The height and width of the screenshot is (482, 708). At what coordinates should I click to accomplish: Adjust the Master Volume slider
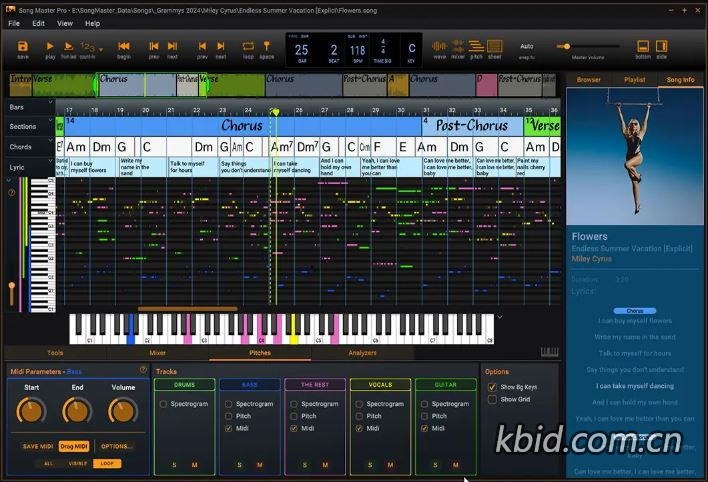point(567,46)
